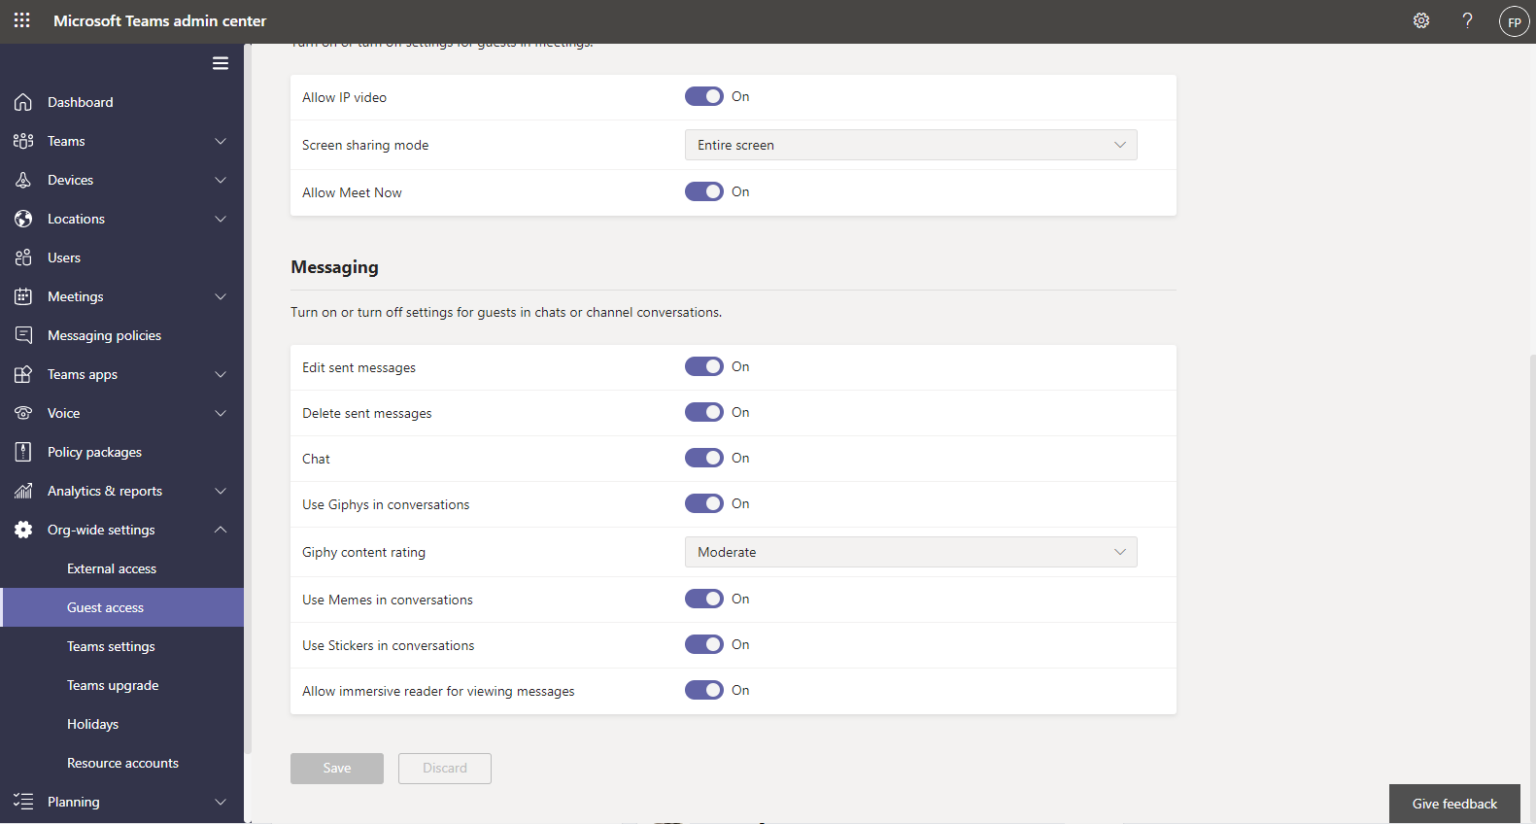Collapse the navigation with the hamburger icon
This screenshot has width=1536, height=824.
point(220,62)
